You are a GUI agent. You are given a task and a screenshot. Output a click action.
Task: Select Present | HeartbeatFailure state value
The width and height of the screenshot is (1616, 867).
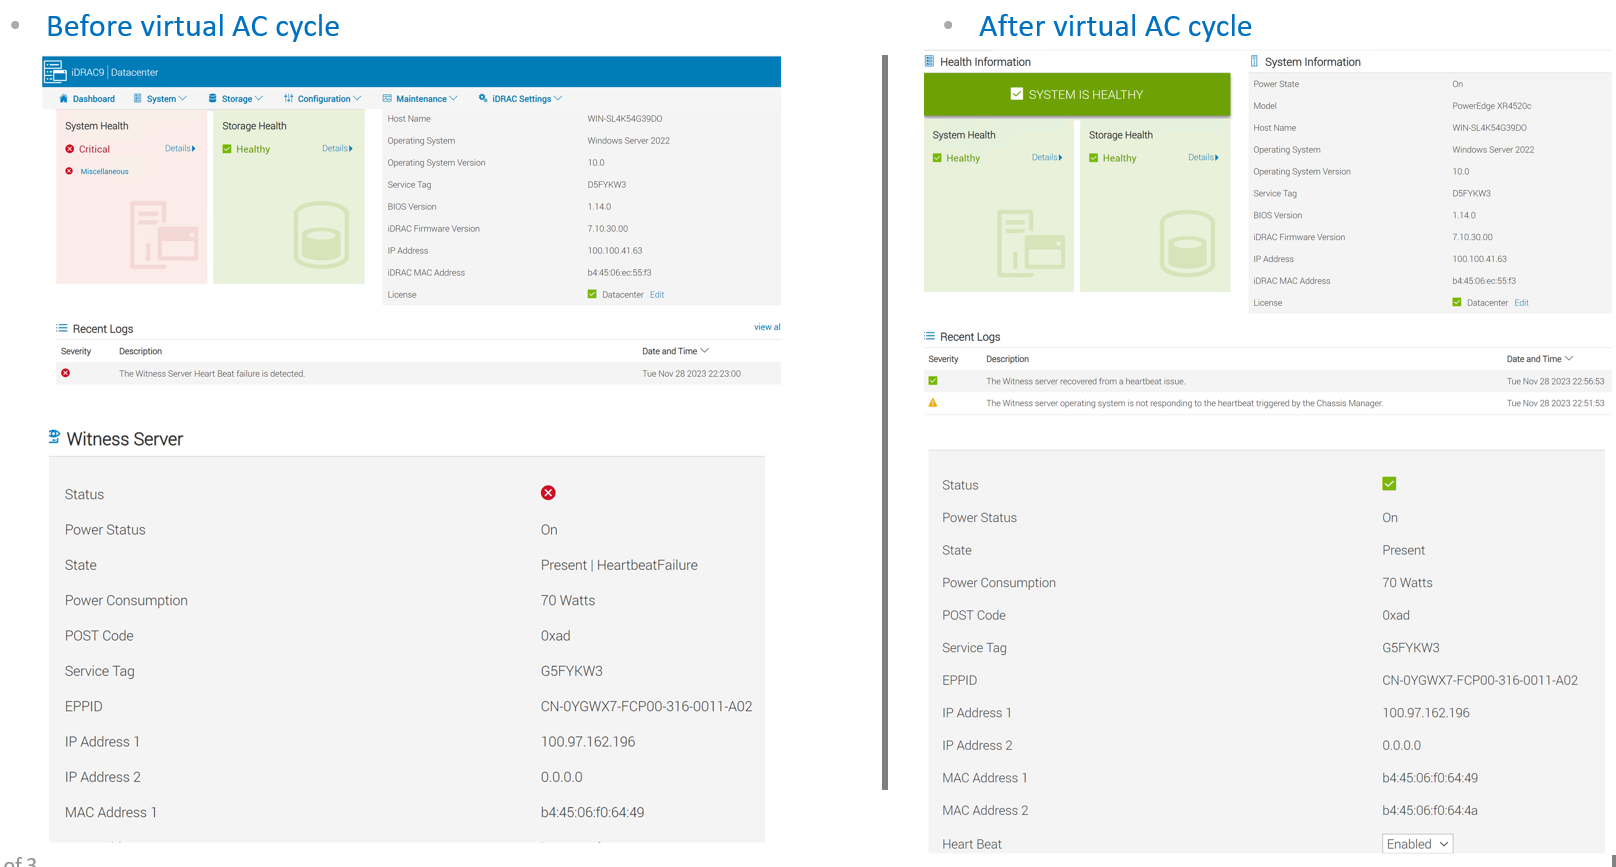619,565
